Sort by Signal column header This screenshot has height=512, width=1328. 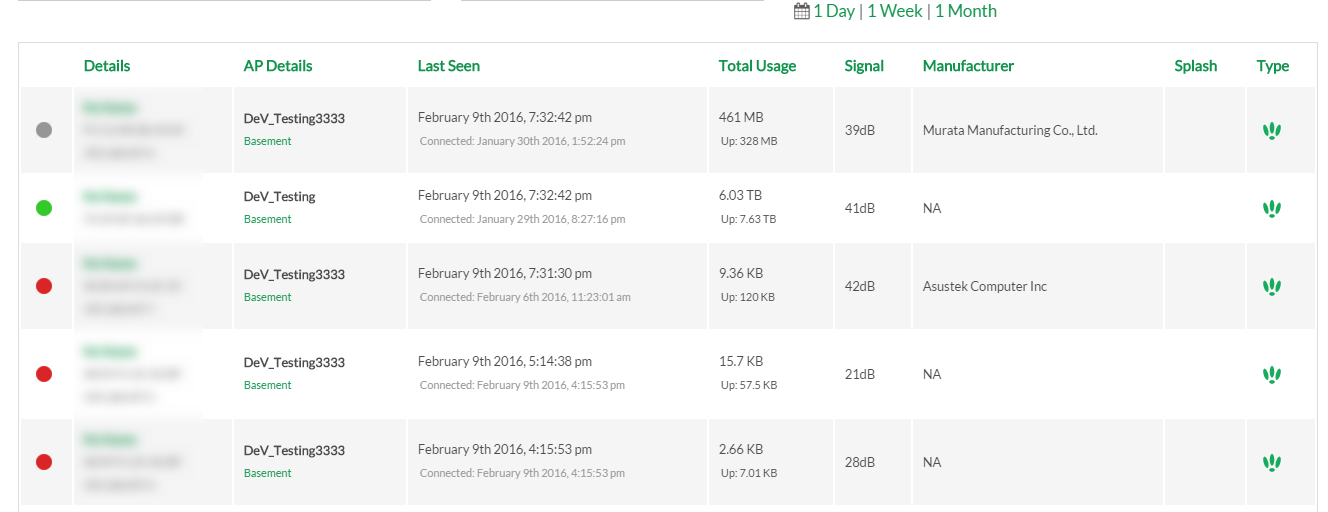pos(864,66)
